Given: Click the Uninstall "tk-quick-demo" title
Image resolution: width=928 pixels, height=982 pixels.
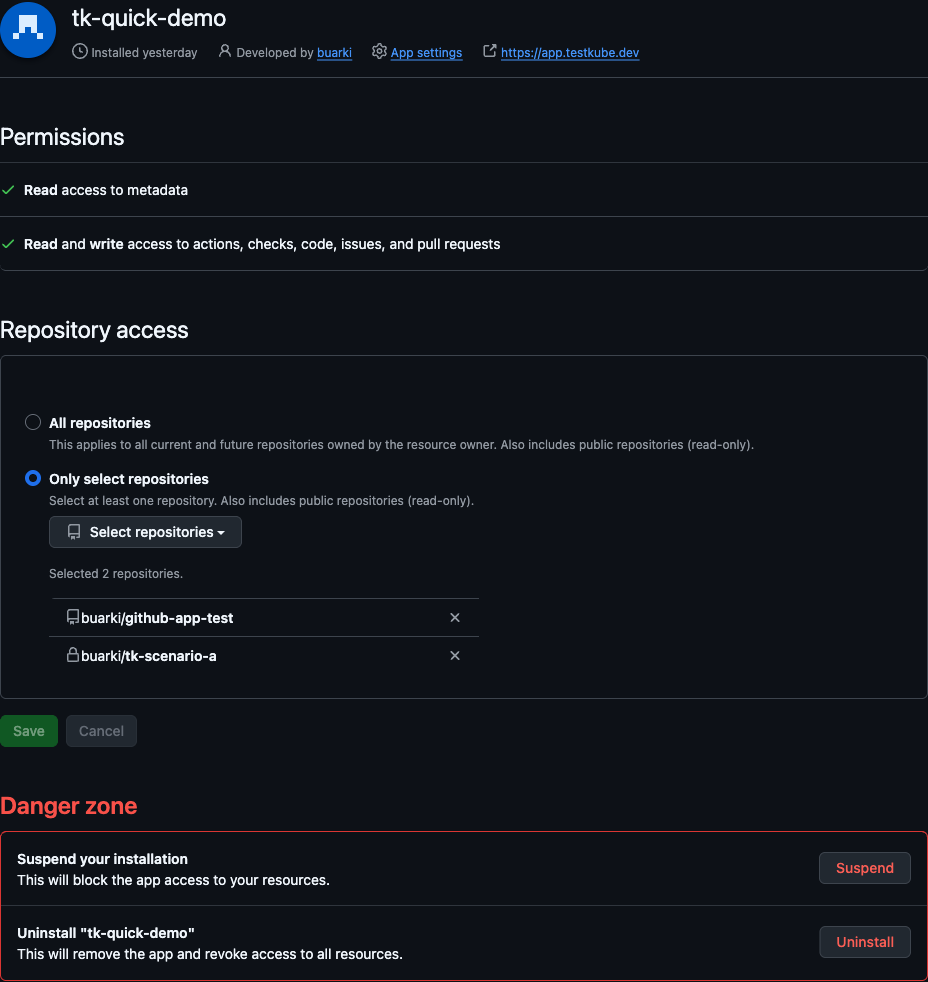Looking at the screenshot, I should pyautogui.click(x=106, y=933).
